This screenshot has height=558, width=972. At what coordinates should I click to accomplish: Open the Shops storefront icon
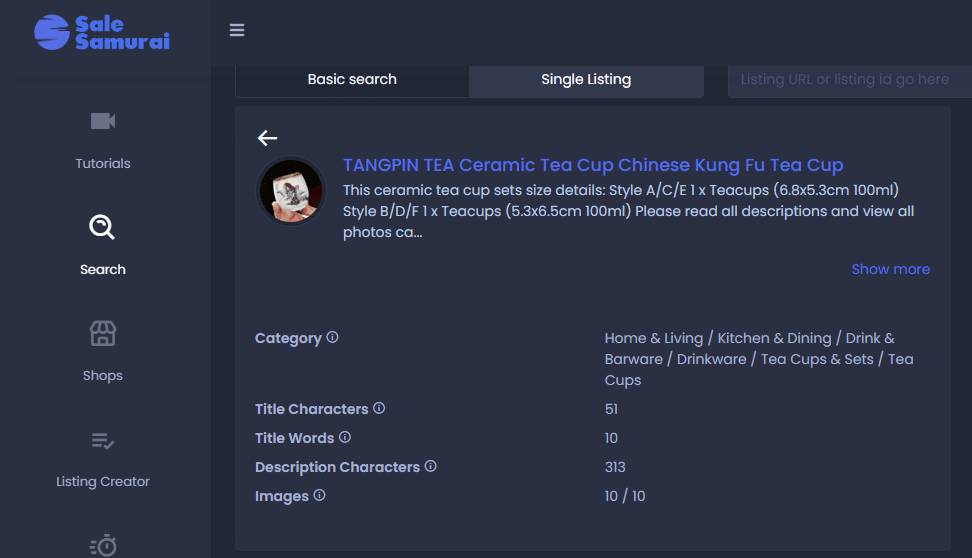tap(103, 334)
